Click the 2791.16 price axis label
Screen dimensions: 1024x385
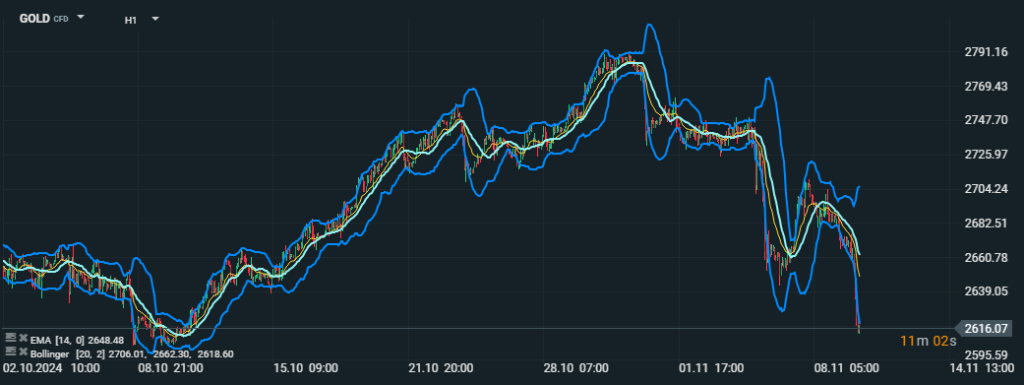coord(985,52)
